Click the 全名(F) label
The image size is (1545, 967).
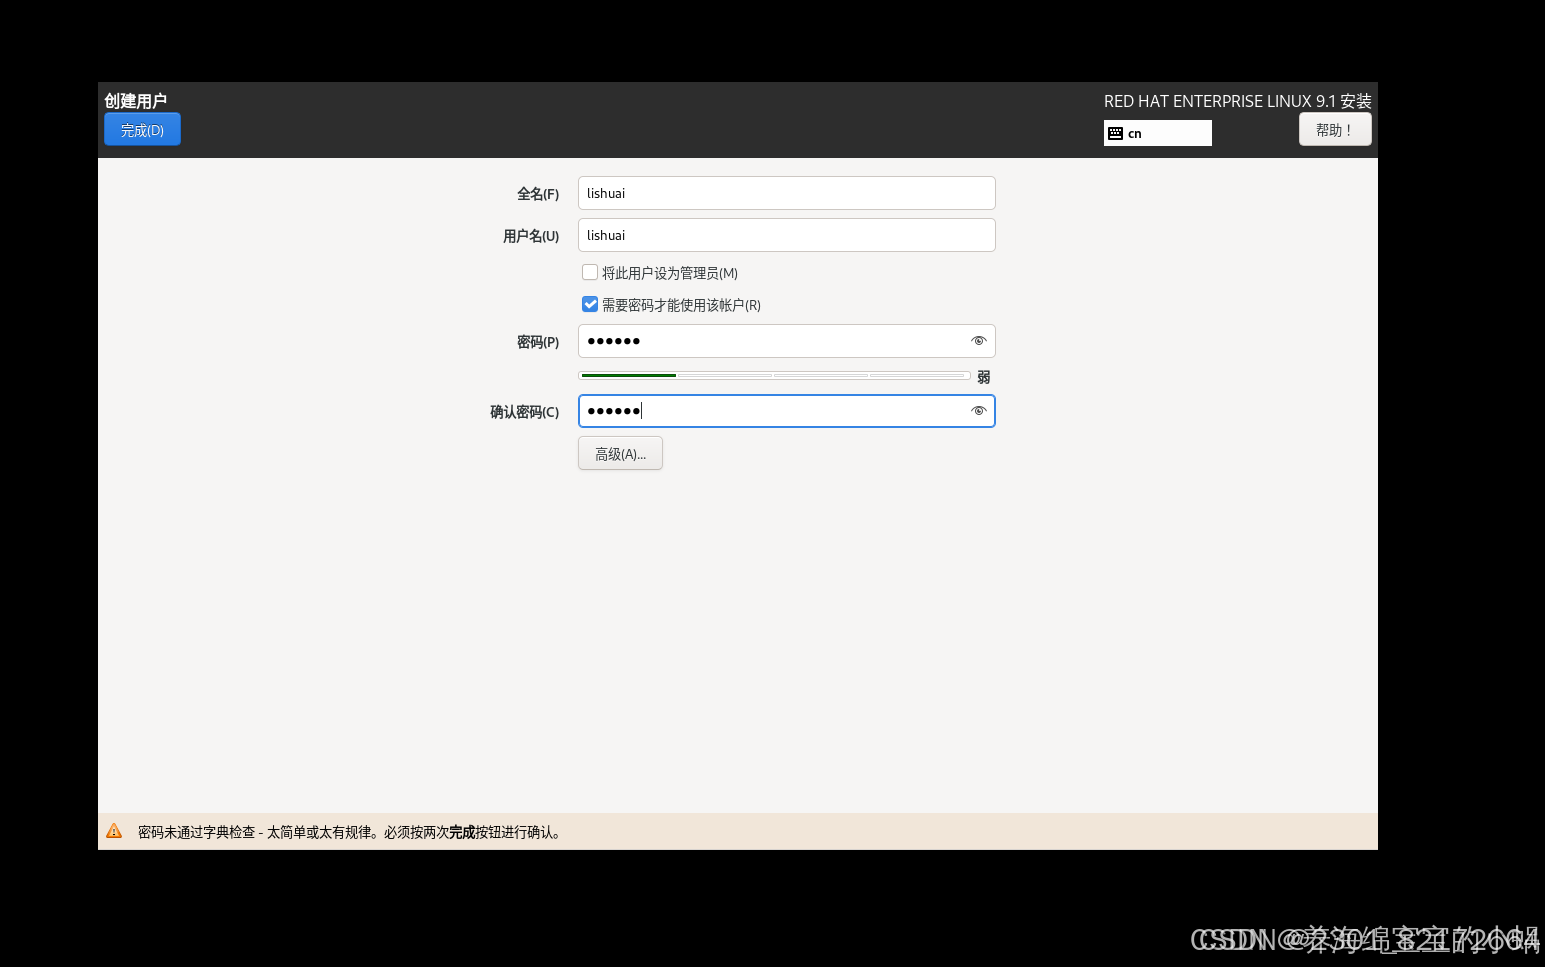click(x=538, y=194)
